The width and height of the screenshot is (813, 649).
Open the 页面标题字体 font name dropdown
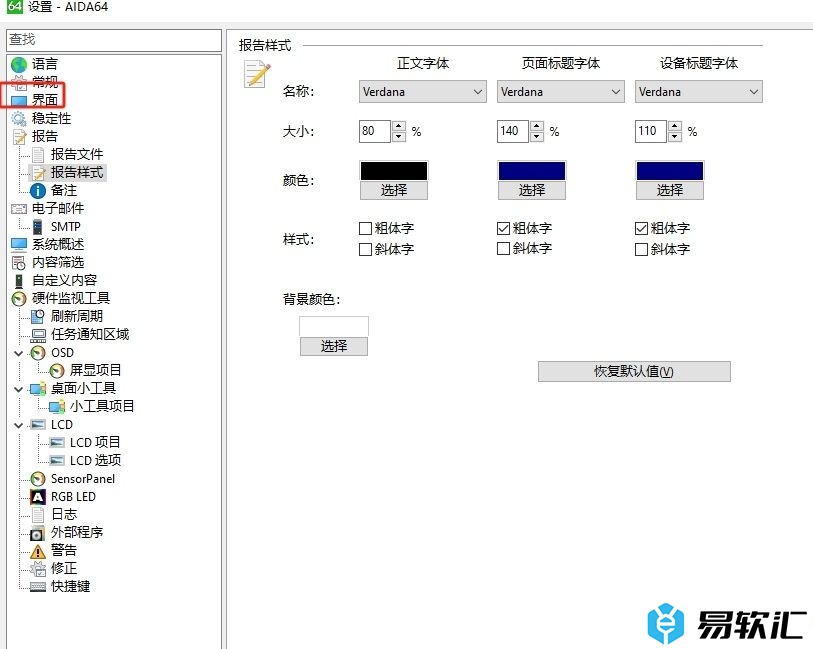[x=560, y=92]
